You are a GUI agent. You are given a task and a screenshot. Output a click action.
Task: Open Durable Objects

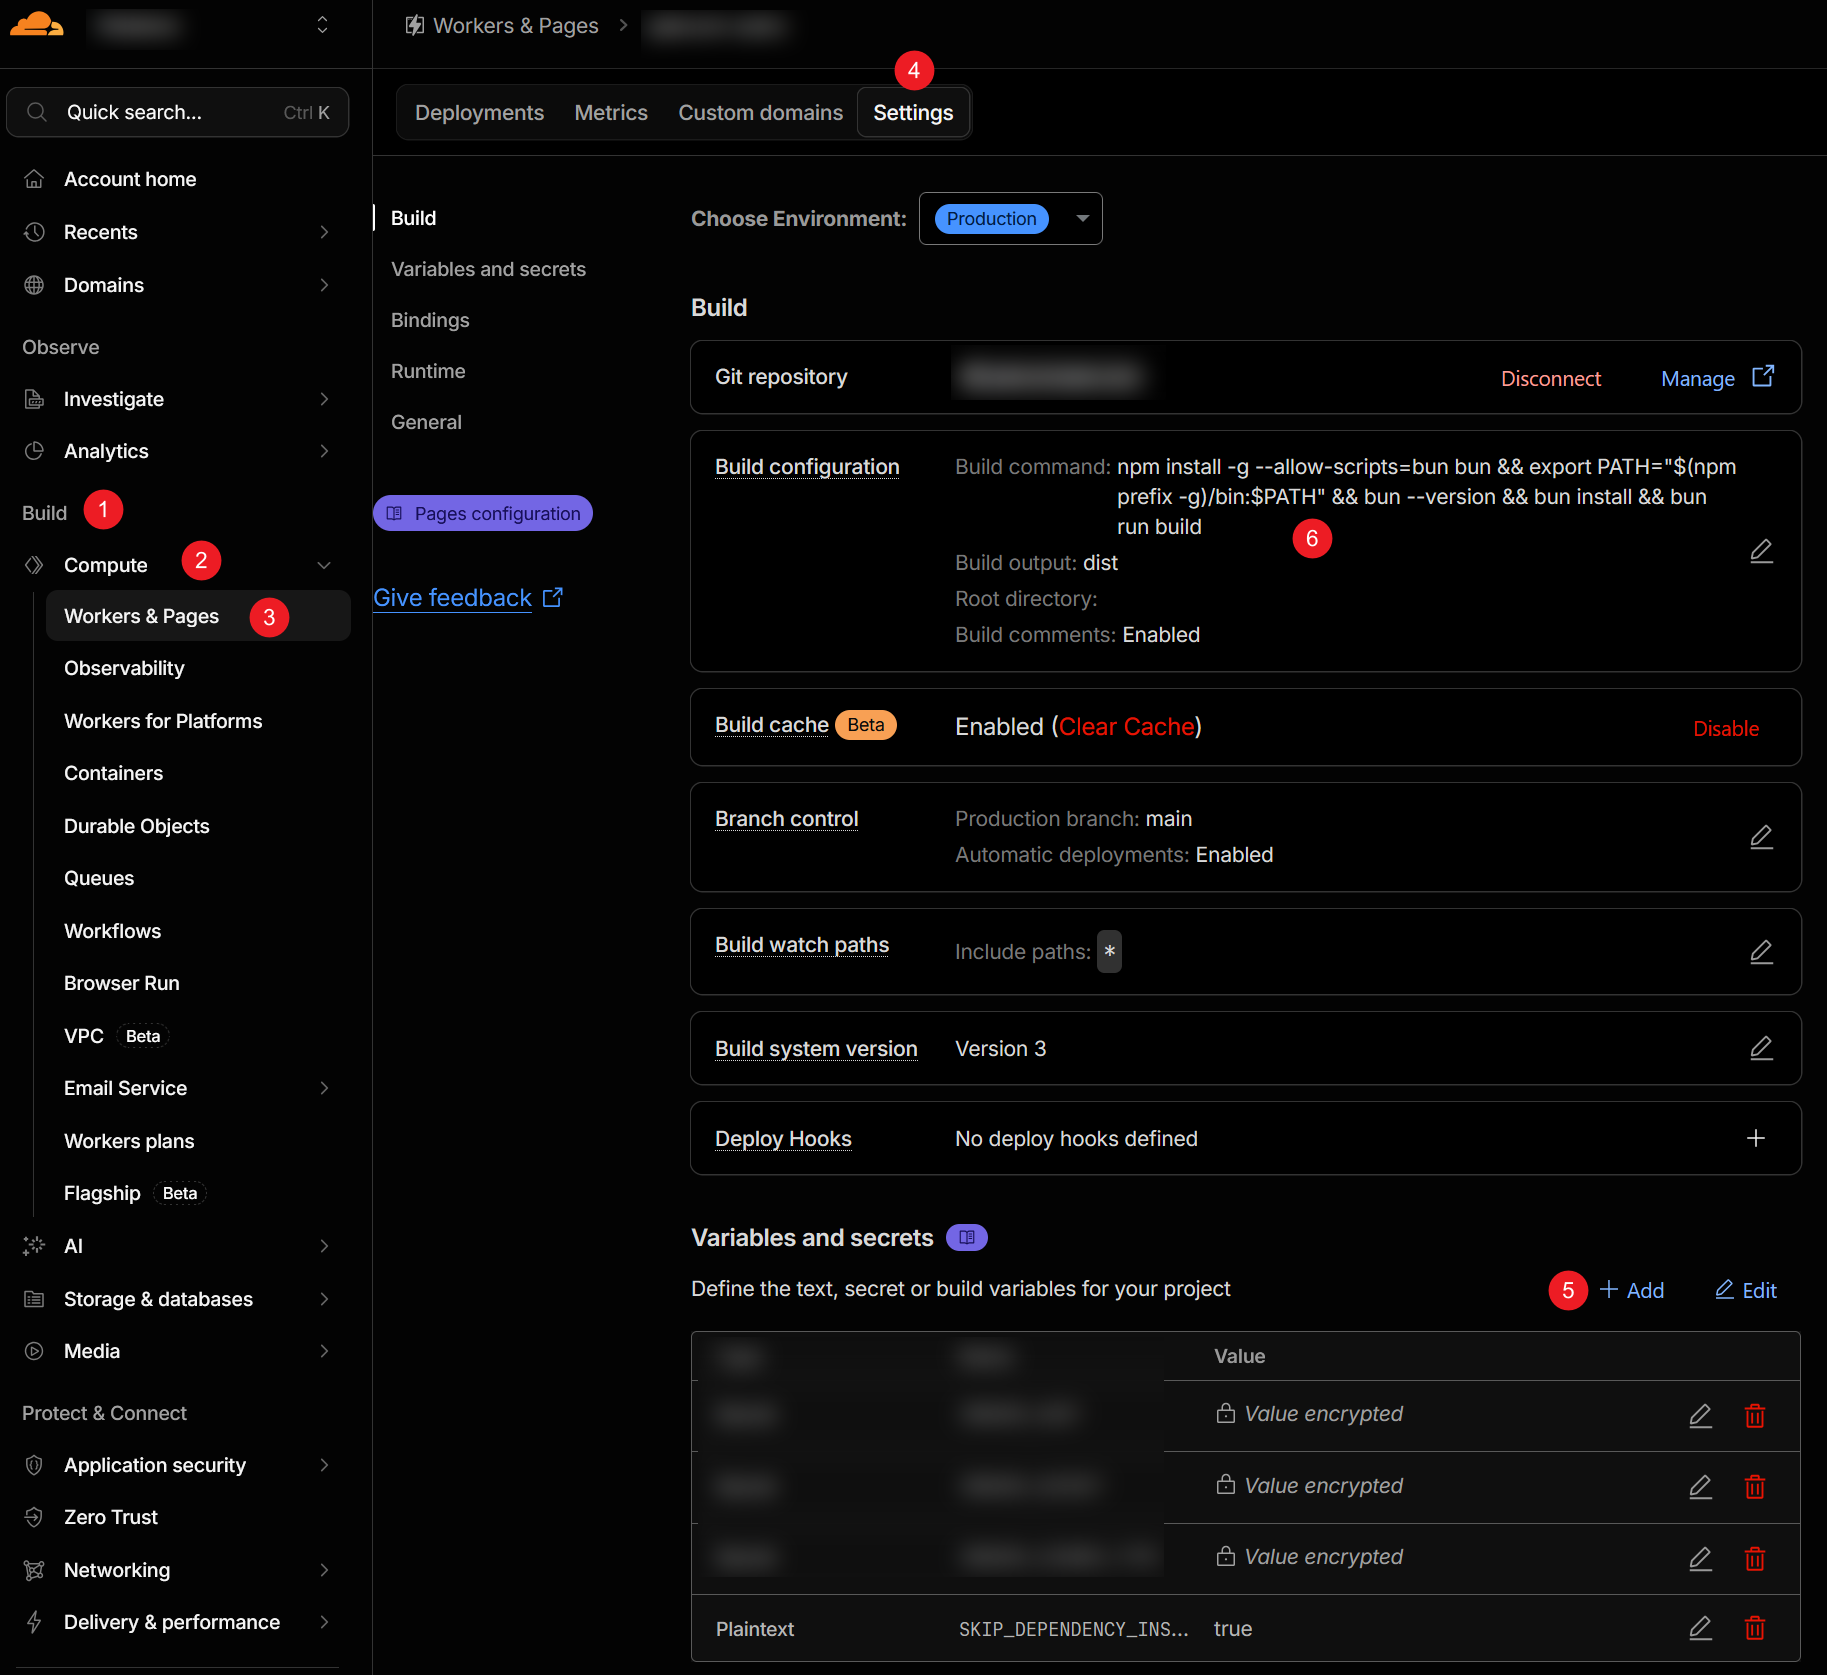pyautogui.click(x=137, y=826)
